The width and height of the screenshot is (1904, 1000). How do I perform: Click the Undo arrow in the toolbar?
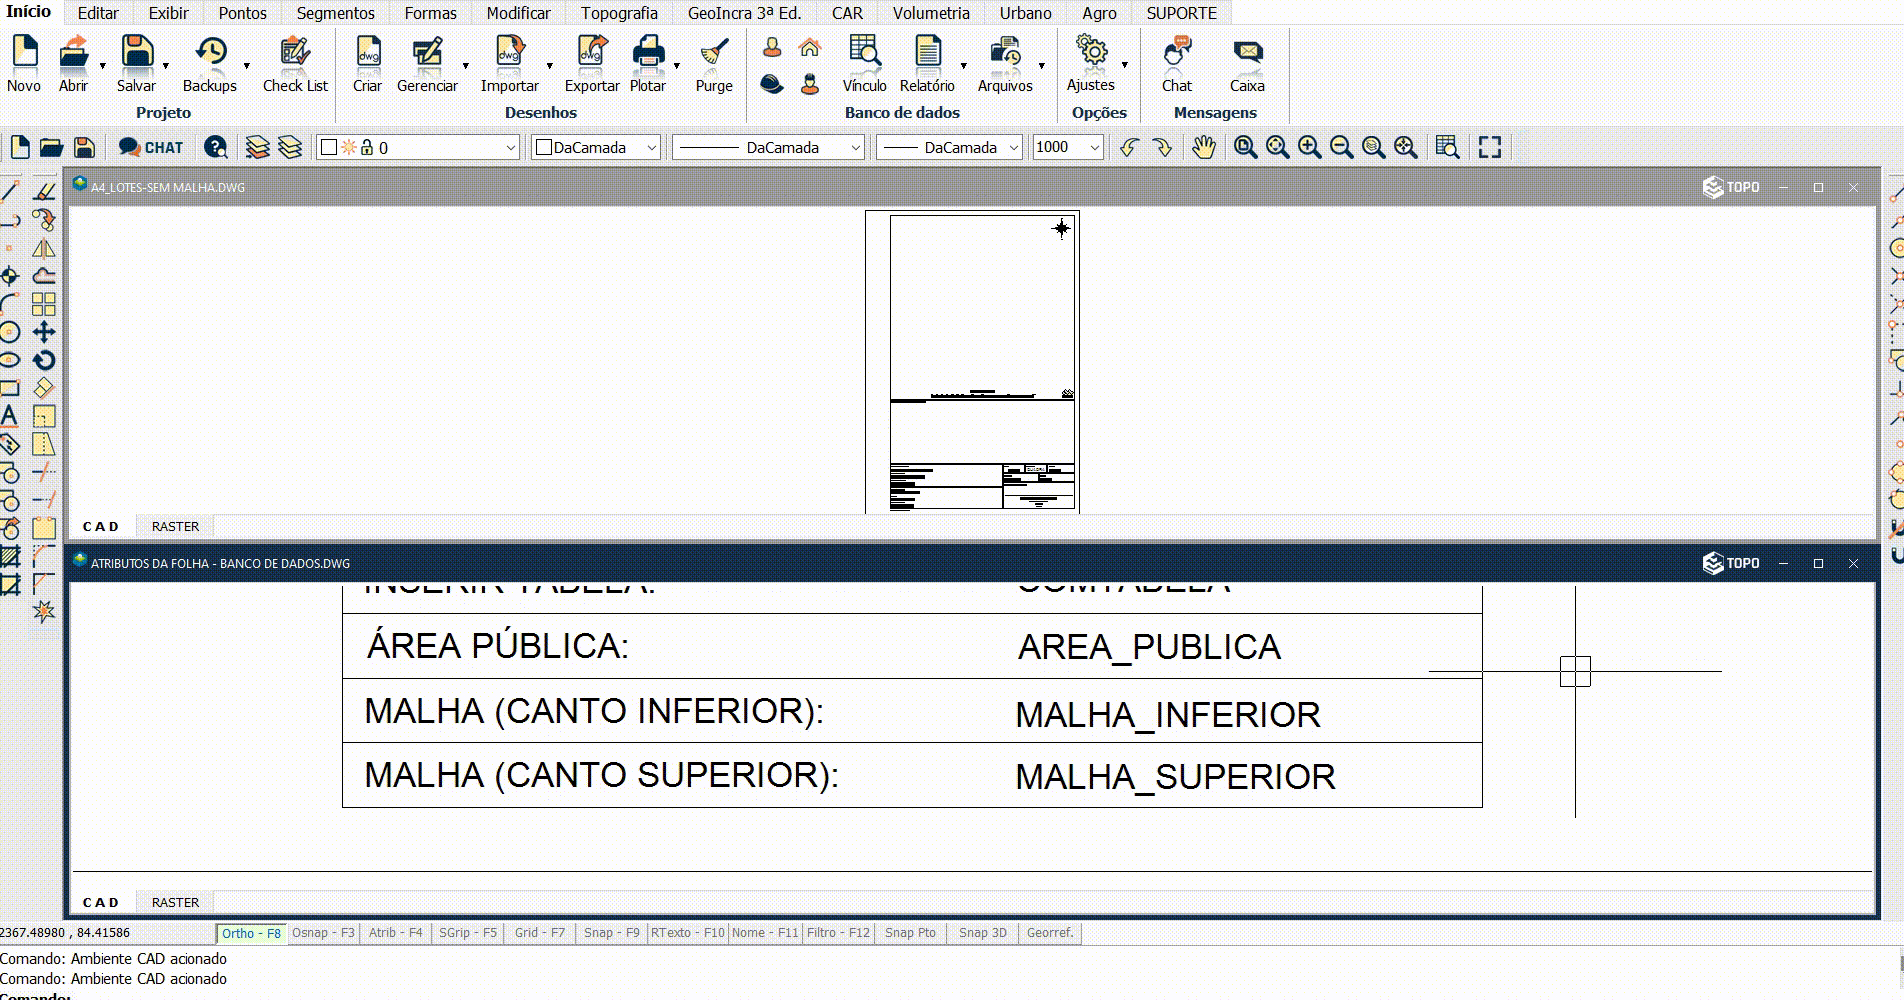pyautogui.click(x=1129, y=147)
